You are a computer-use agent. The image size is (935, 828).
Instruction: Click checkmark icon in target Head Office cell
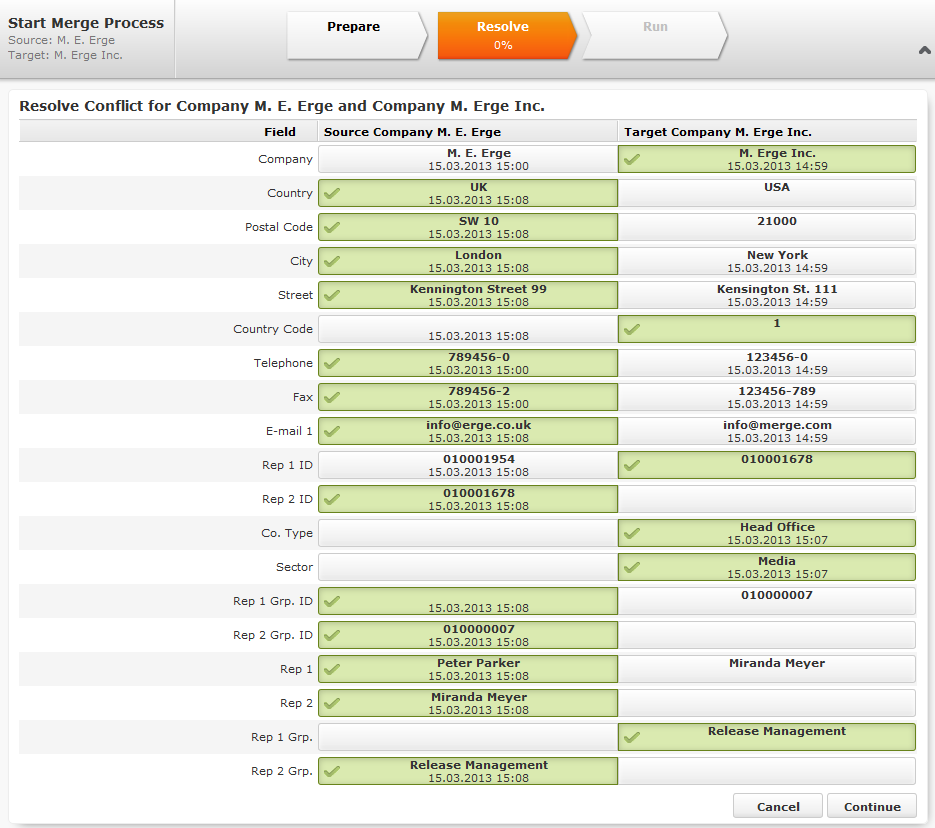click(x=632, y=533)
